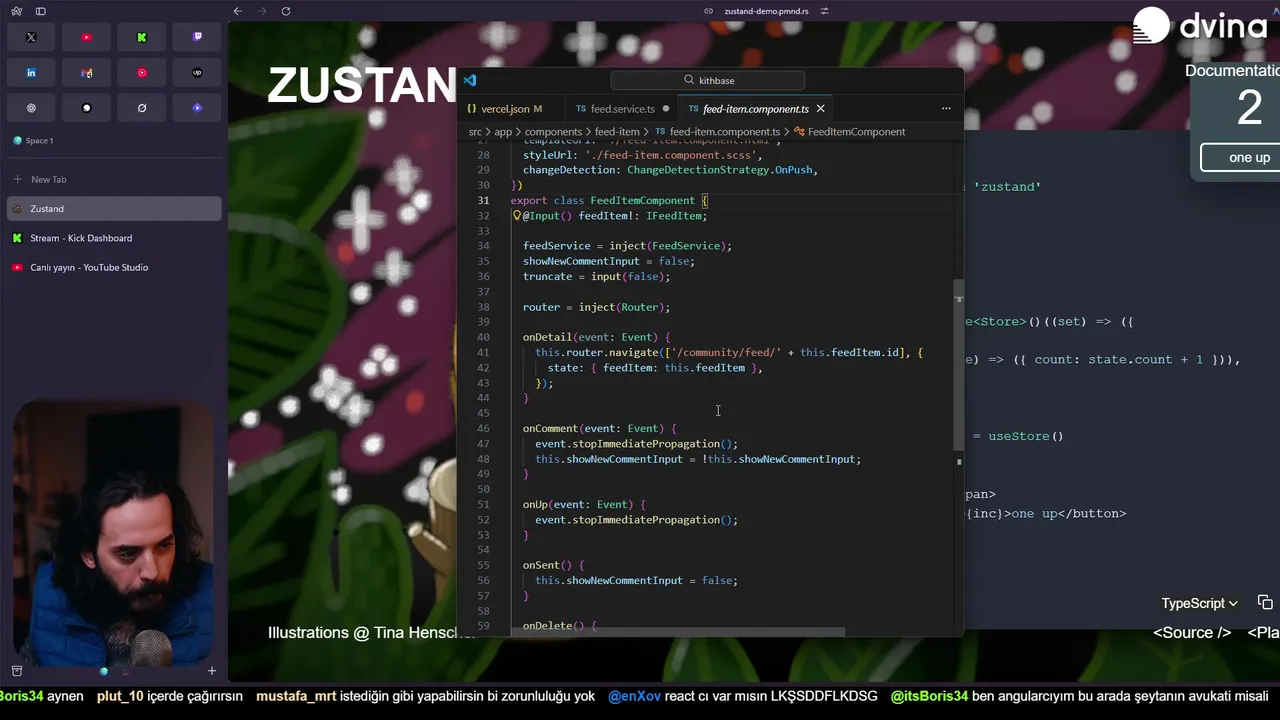Screen dimensions: 1280x720
Task: Switch to Canlı yayın - YouTube Studio tab
Action: click(114, 267)
